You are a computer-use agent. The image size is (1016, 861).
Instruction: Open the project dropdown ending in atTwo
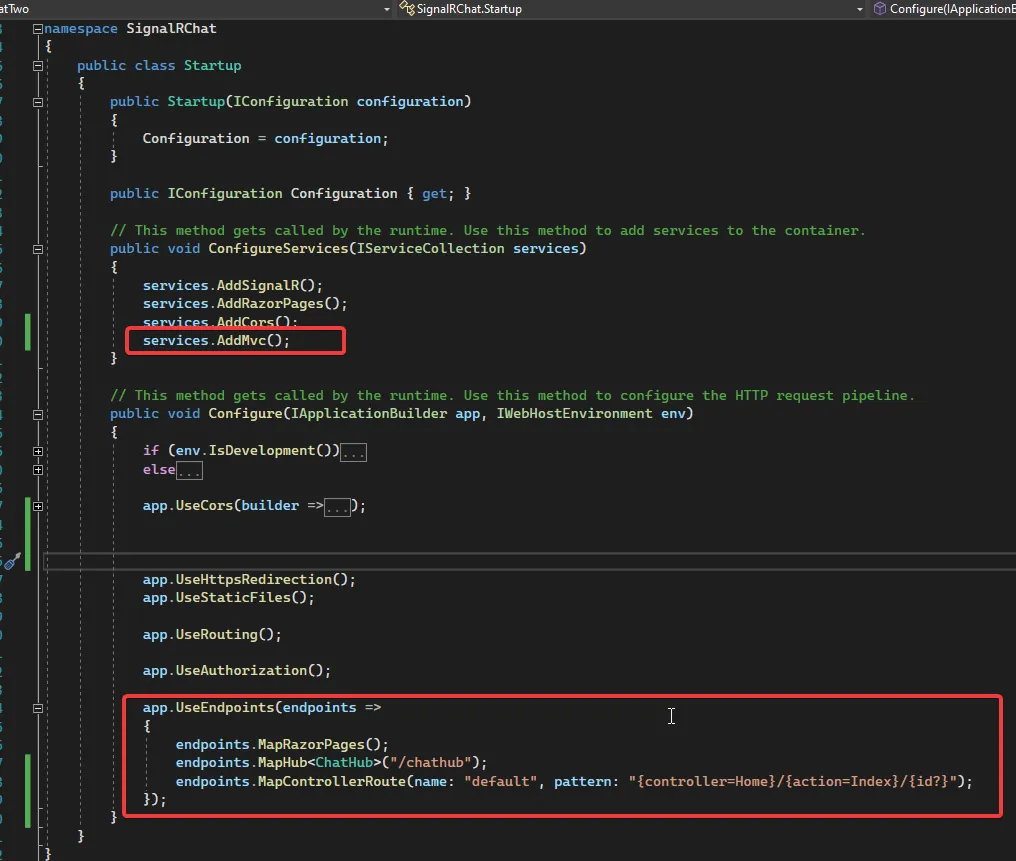point(386,9)
